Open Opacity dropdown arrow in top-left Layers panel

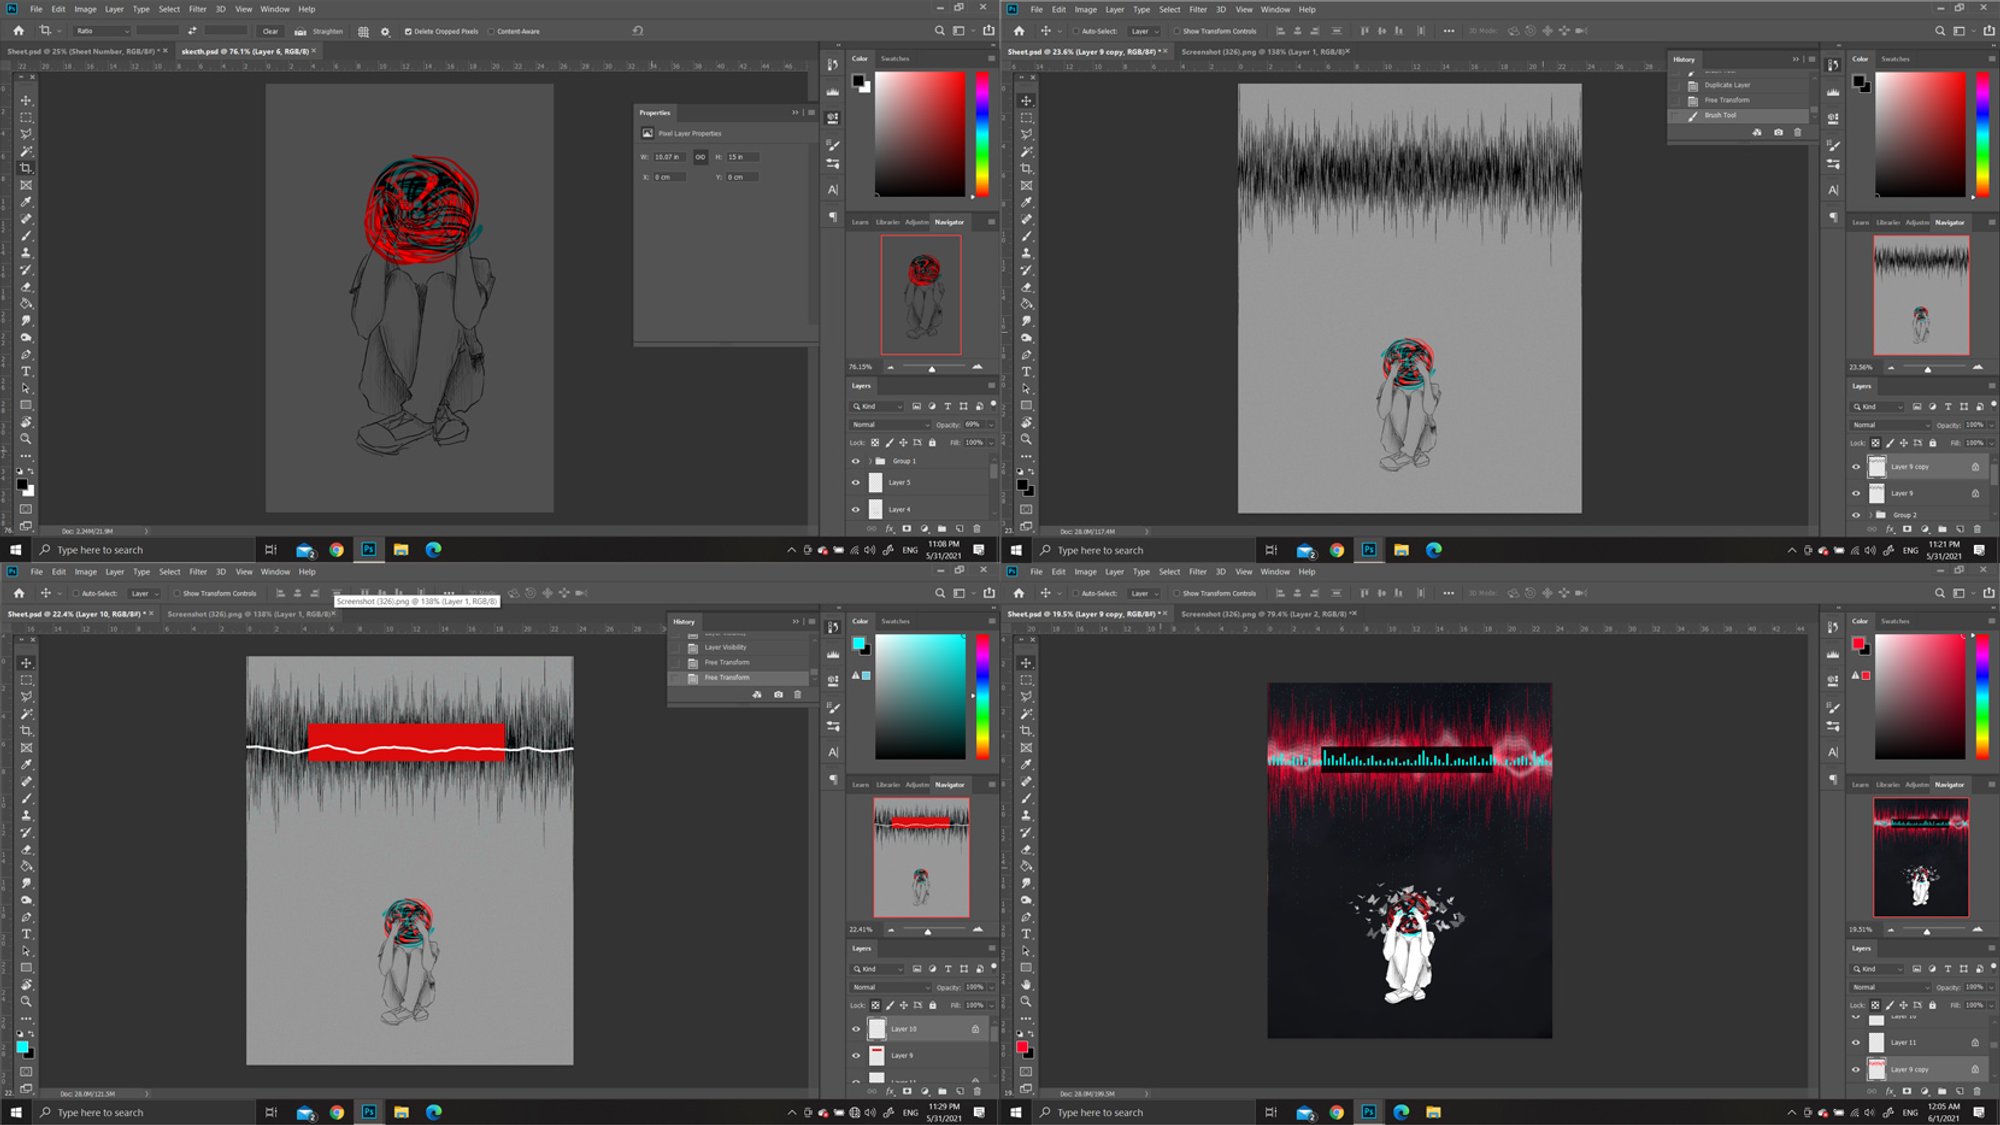pyautogui.click(x=991, y=424)
